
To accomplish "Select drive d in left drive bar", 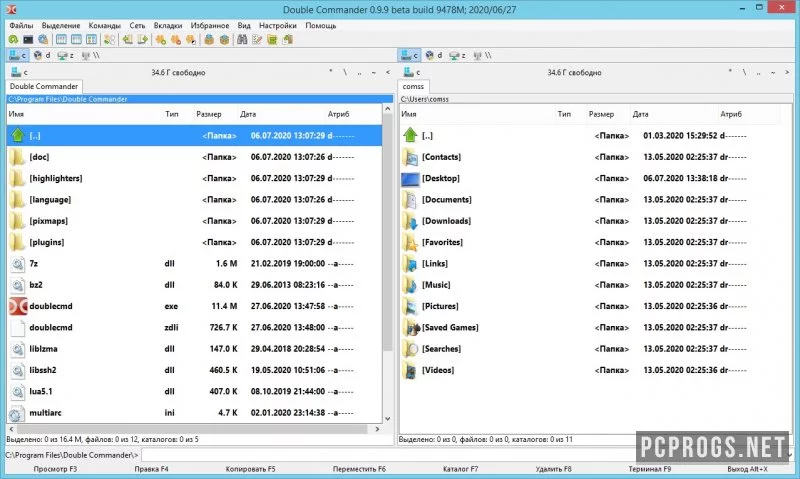I will pos(42,56).
